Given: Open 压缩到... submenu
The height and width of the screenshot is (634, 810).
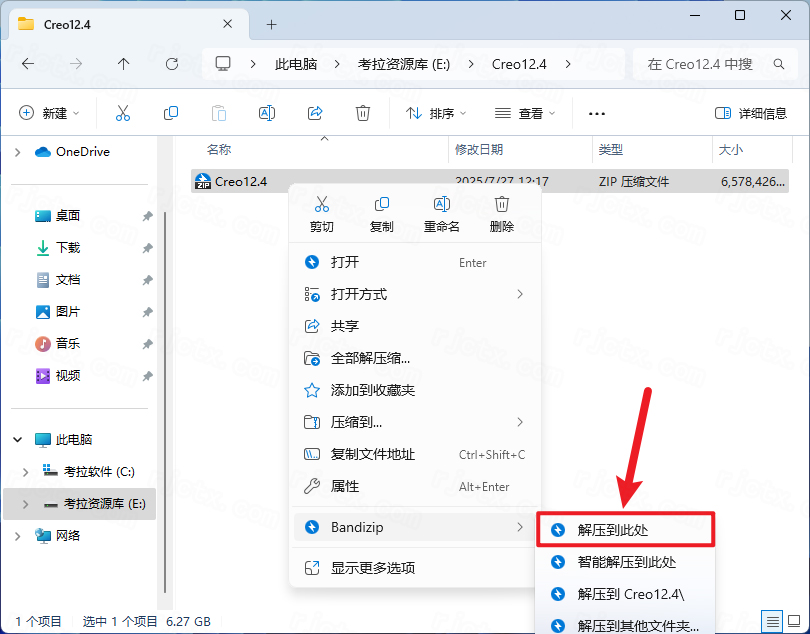Looking at the screenshot, I should [416, 422].
